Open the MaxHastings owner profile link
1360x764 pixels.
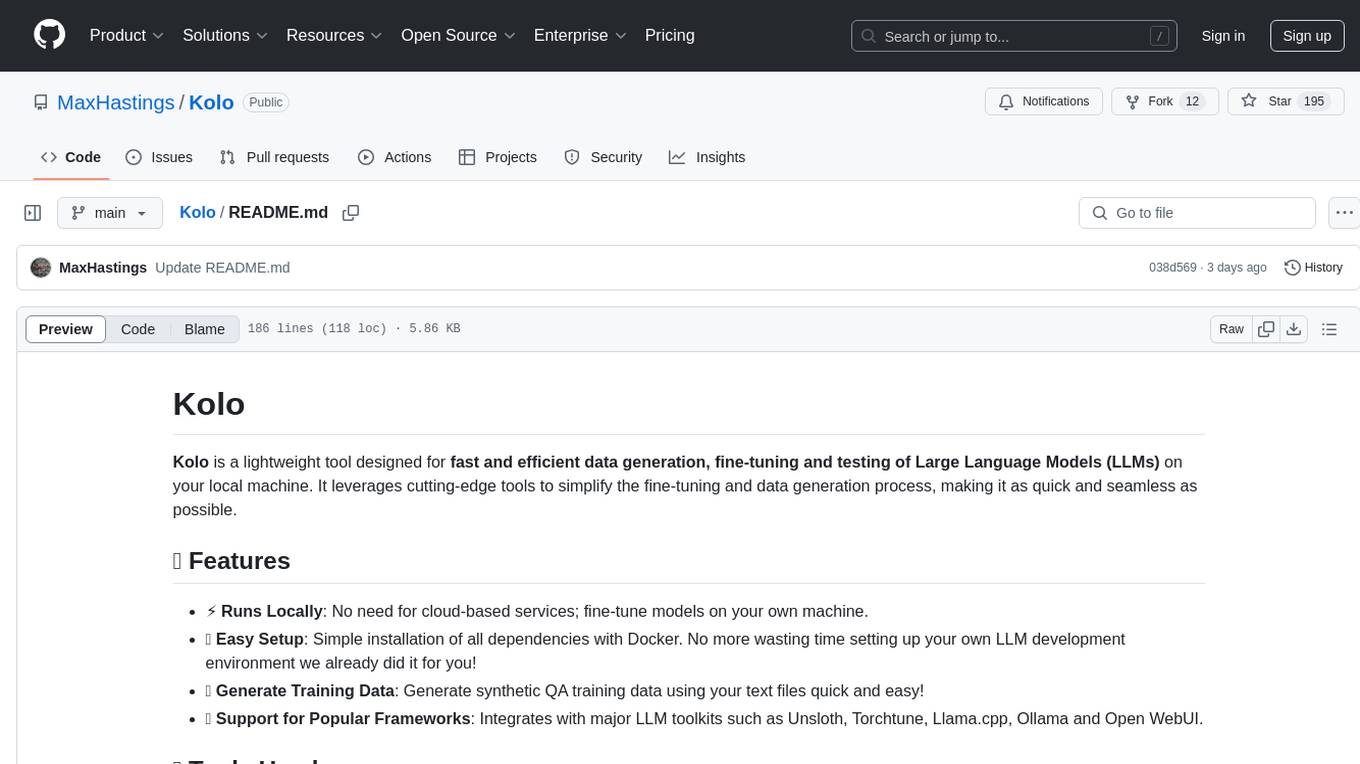(x=116, y=102)
